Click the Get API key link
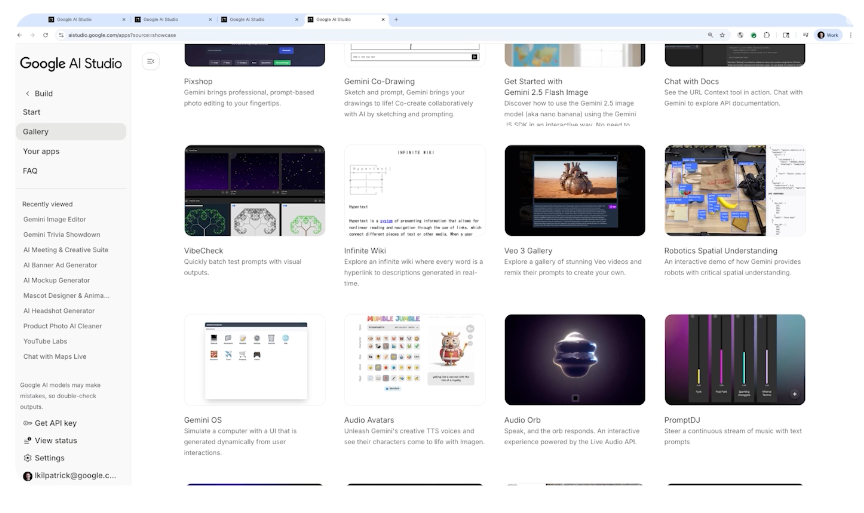 tap(56, 423)
